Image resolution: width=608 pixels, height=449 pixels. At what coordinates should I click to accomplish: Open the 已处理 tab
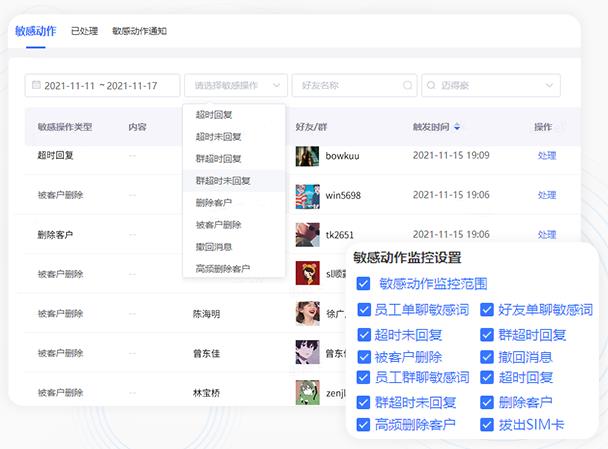point(85,31)
